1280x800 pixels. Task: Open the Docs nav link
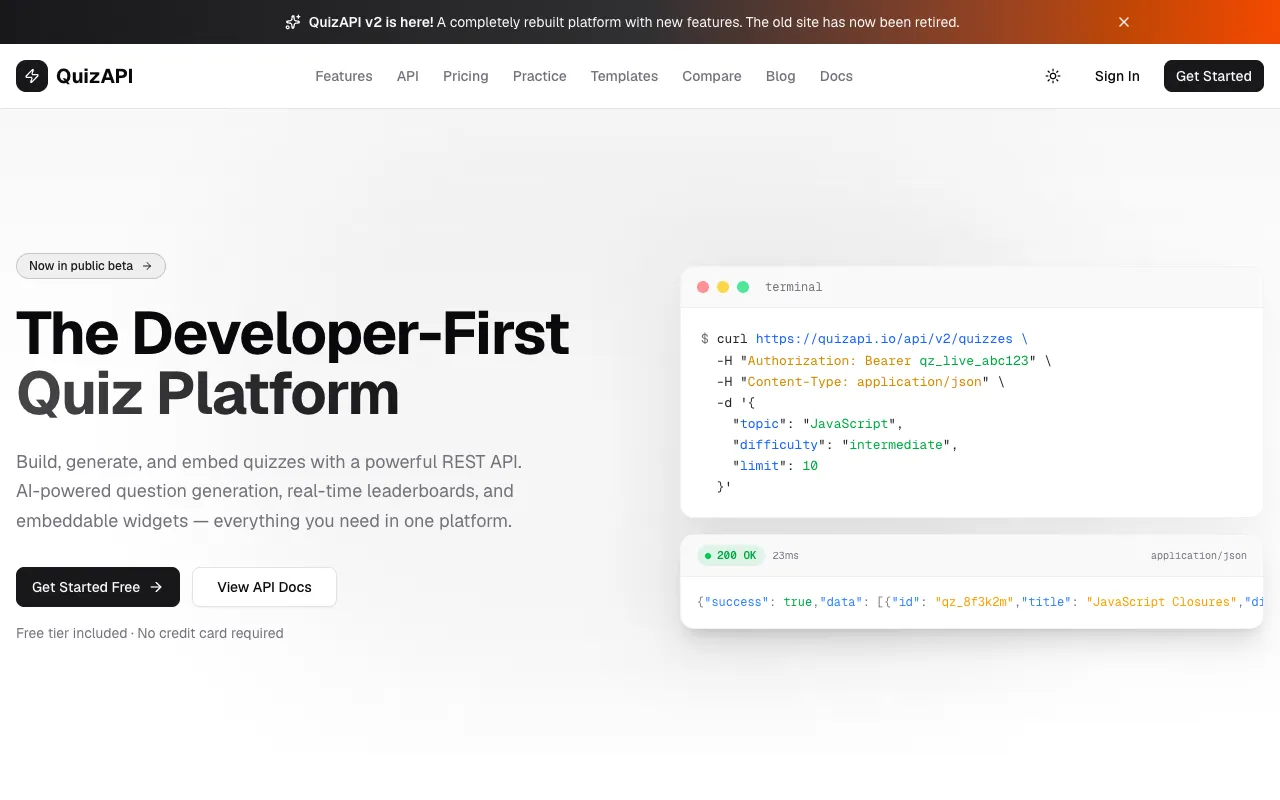tap(836, 76)
